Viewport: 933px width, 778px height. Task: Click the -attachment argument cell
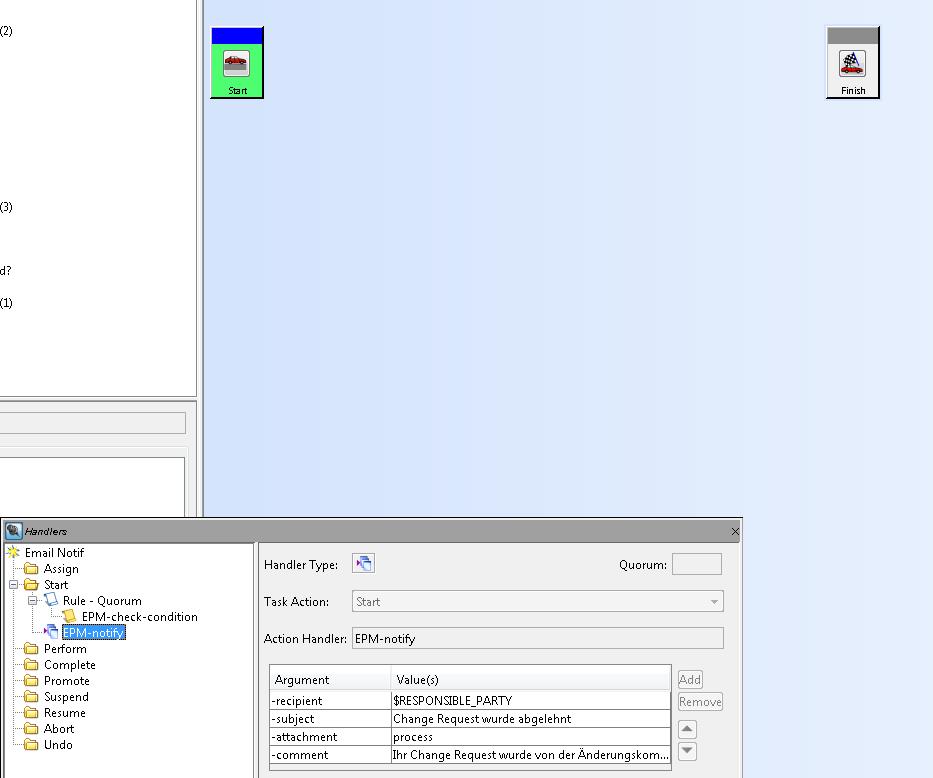coord(330,736)
